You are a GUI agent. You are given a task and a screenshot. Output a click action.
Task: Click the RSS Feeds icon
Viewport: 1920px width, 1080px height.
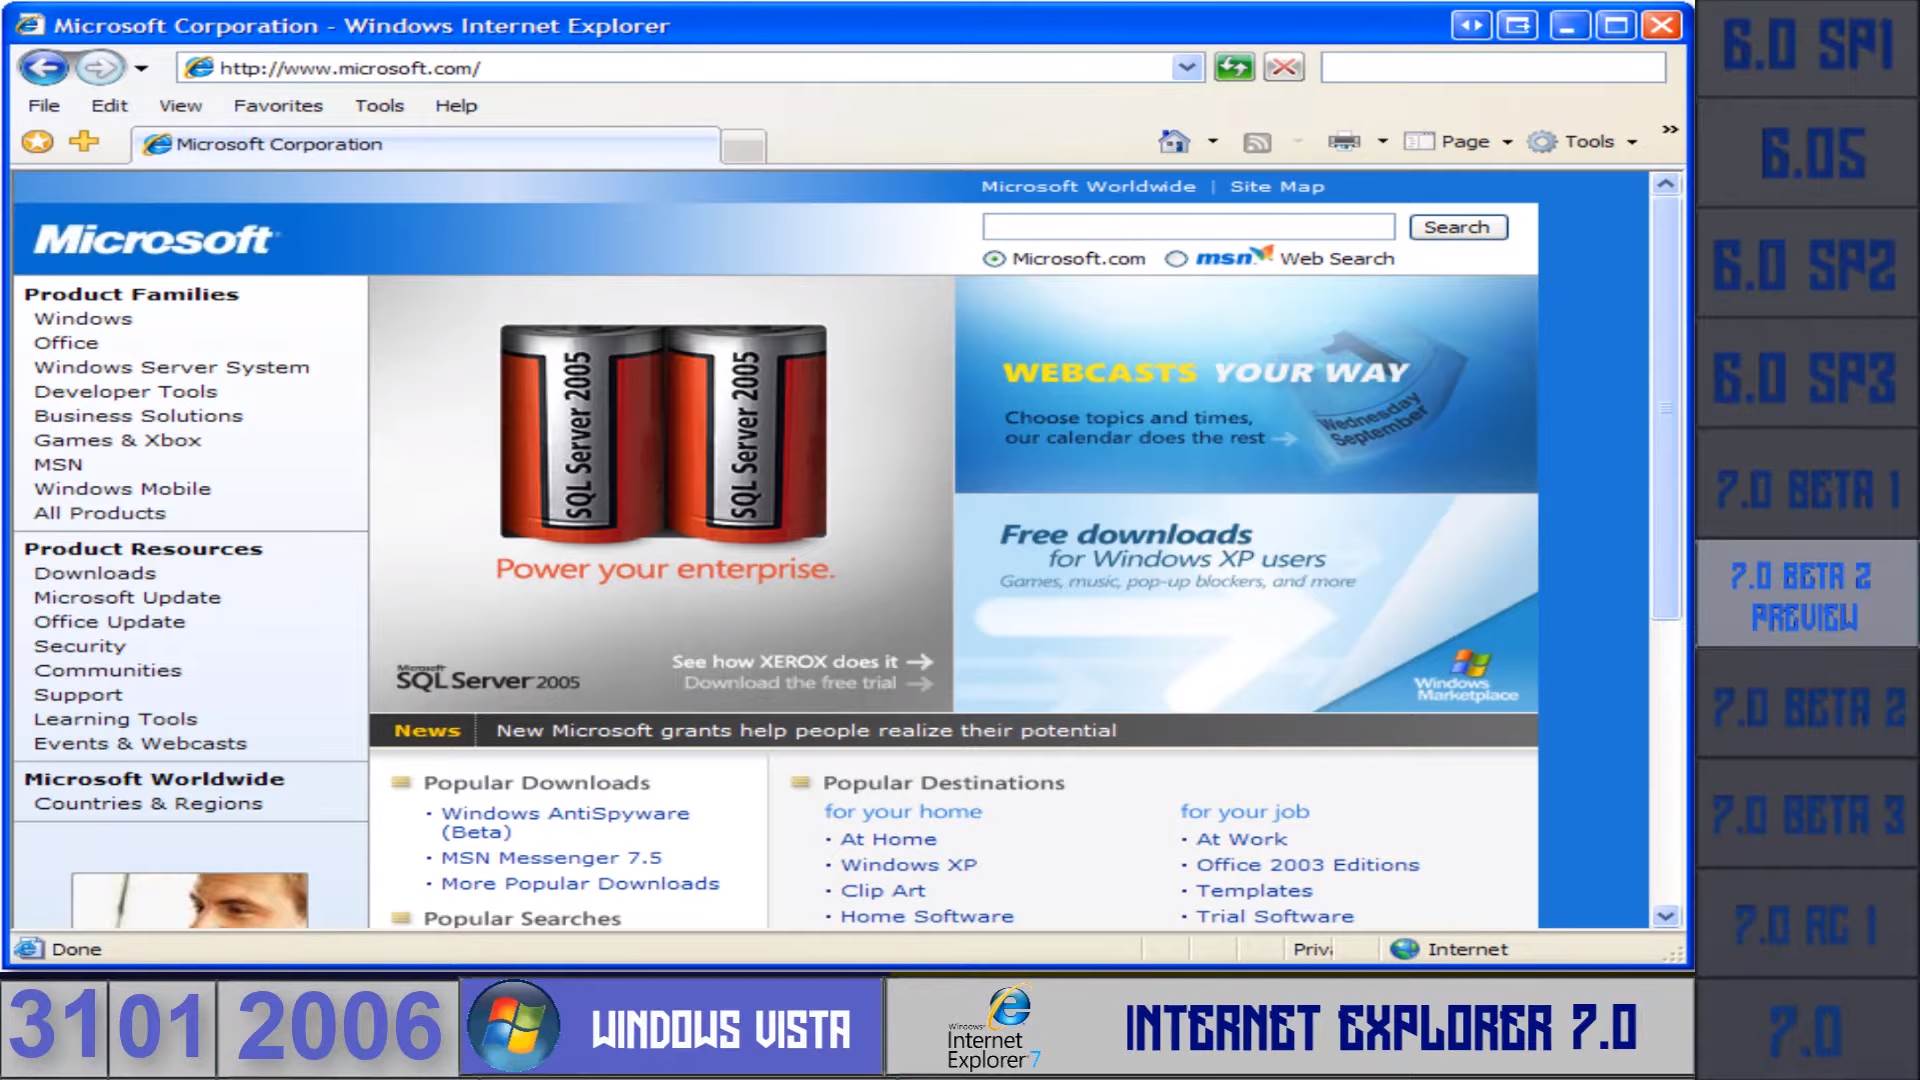(x=1256, y=142)
